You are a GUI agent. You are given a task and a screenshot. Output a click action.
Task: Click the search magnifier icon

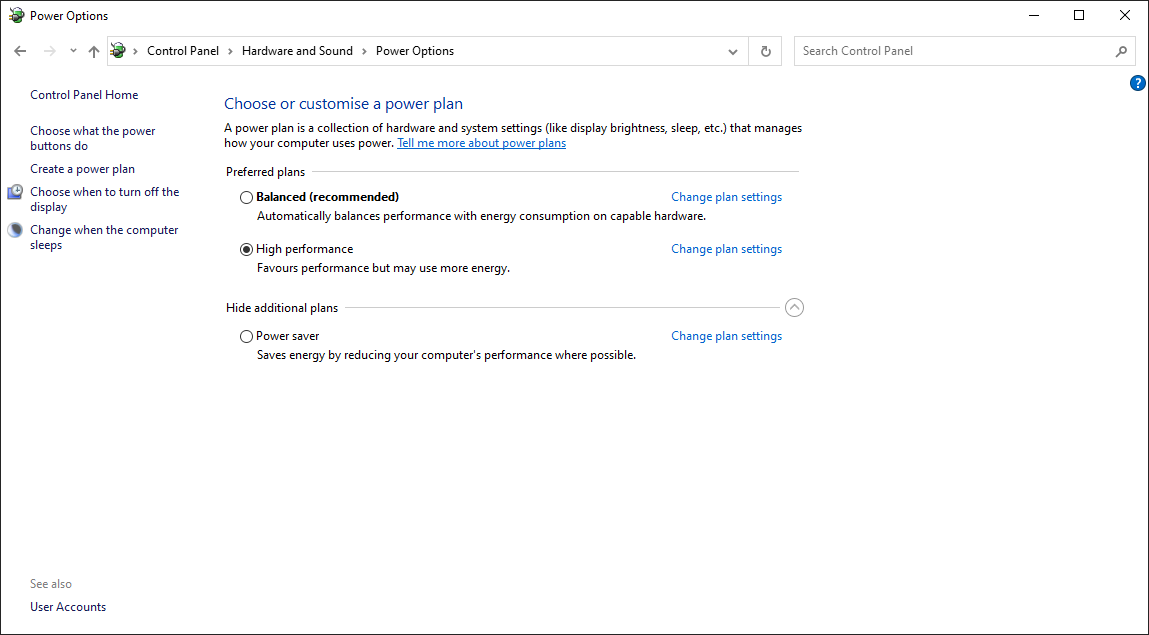click(x=1121, y=51)
